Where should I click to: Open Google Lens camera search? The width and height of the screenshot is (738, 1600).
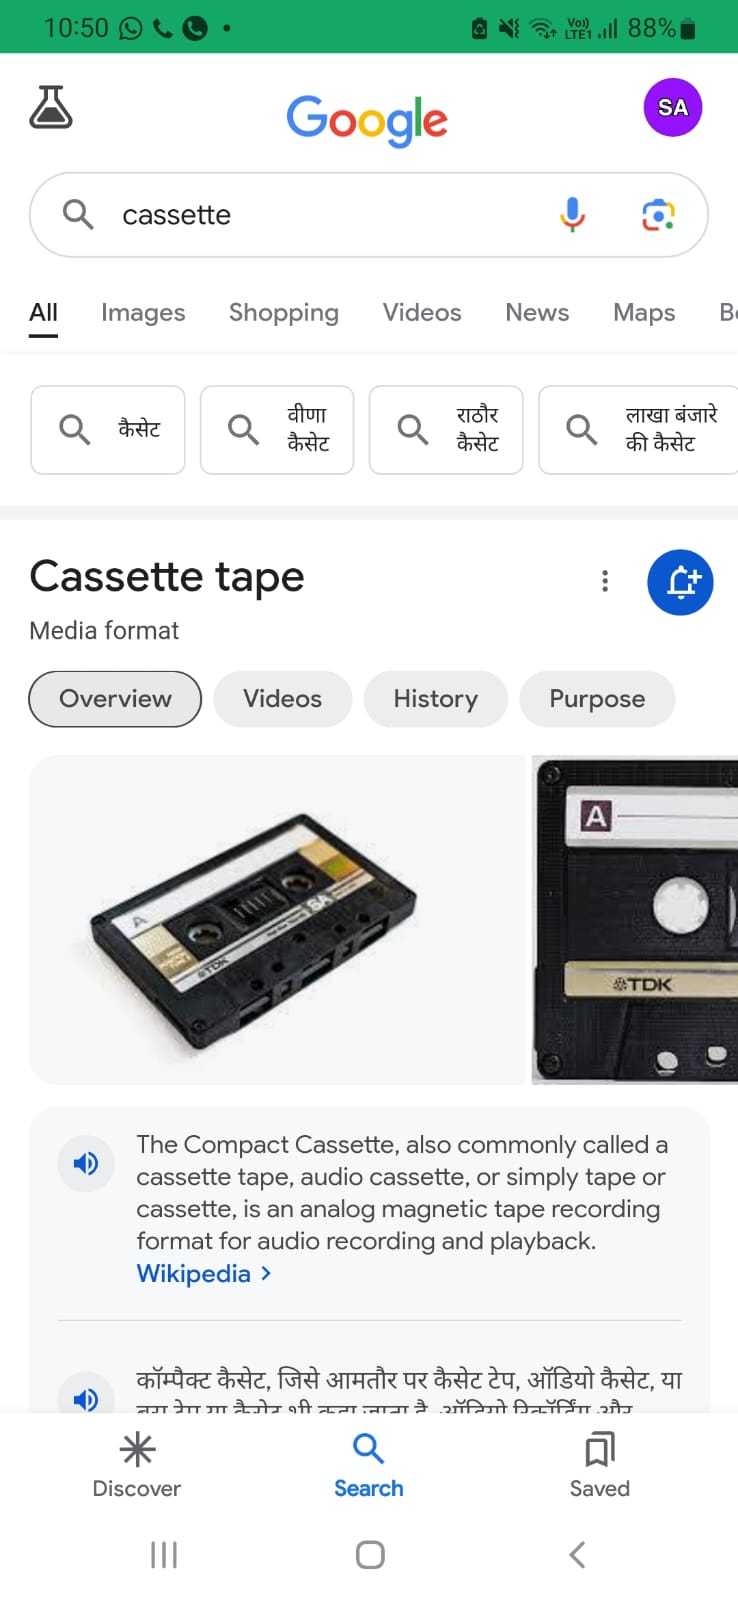pos(658,214)
